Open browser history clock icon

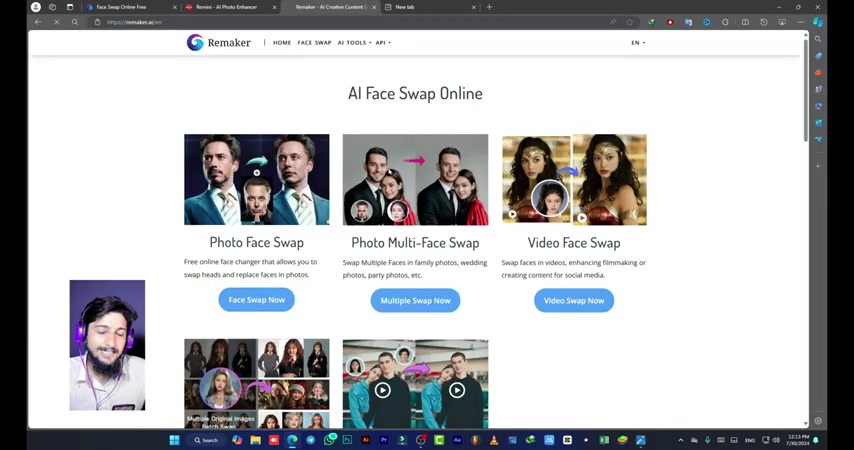pyautogui.click(x=764, y=22)
